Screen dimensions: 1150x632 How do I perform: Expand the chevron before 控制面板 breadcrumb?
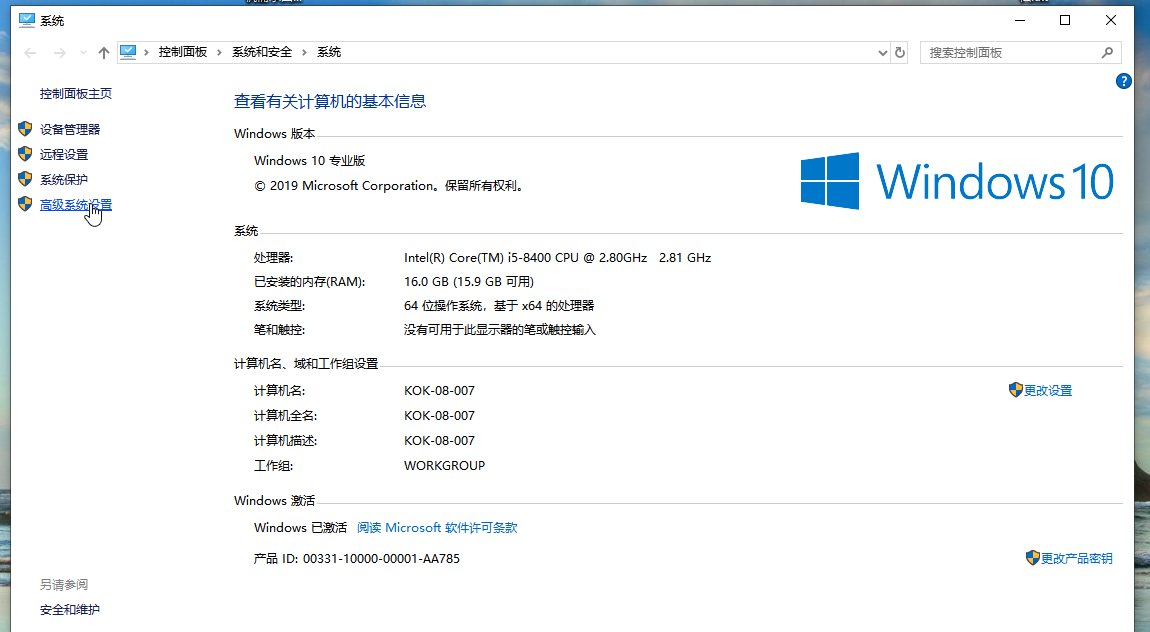click(147, 52)
